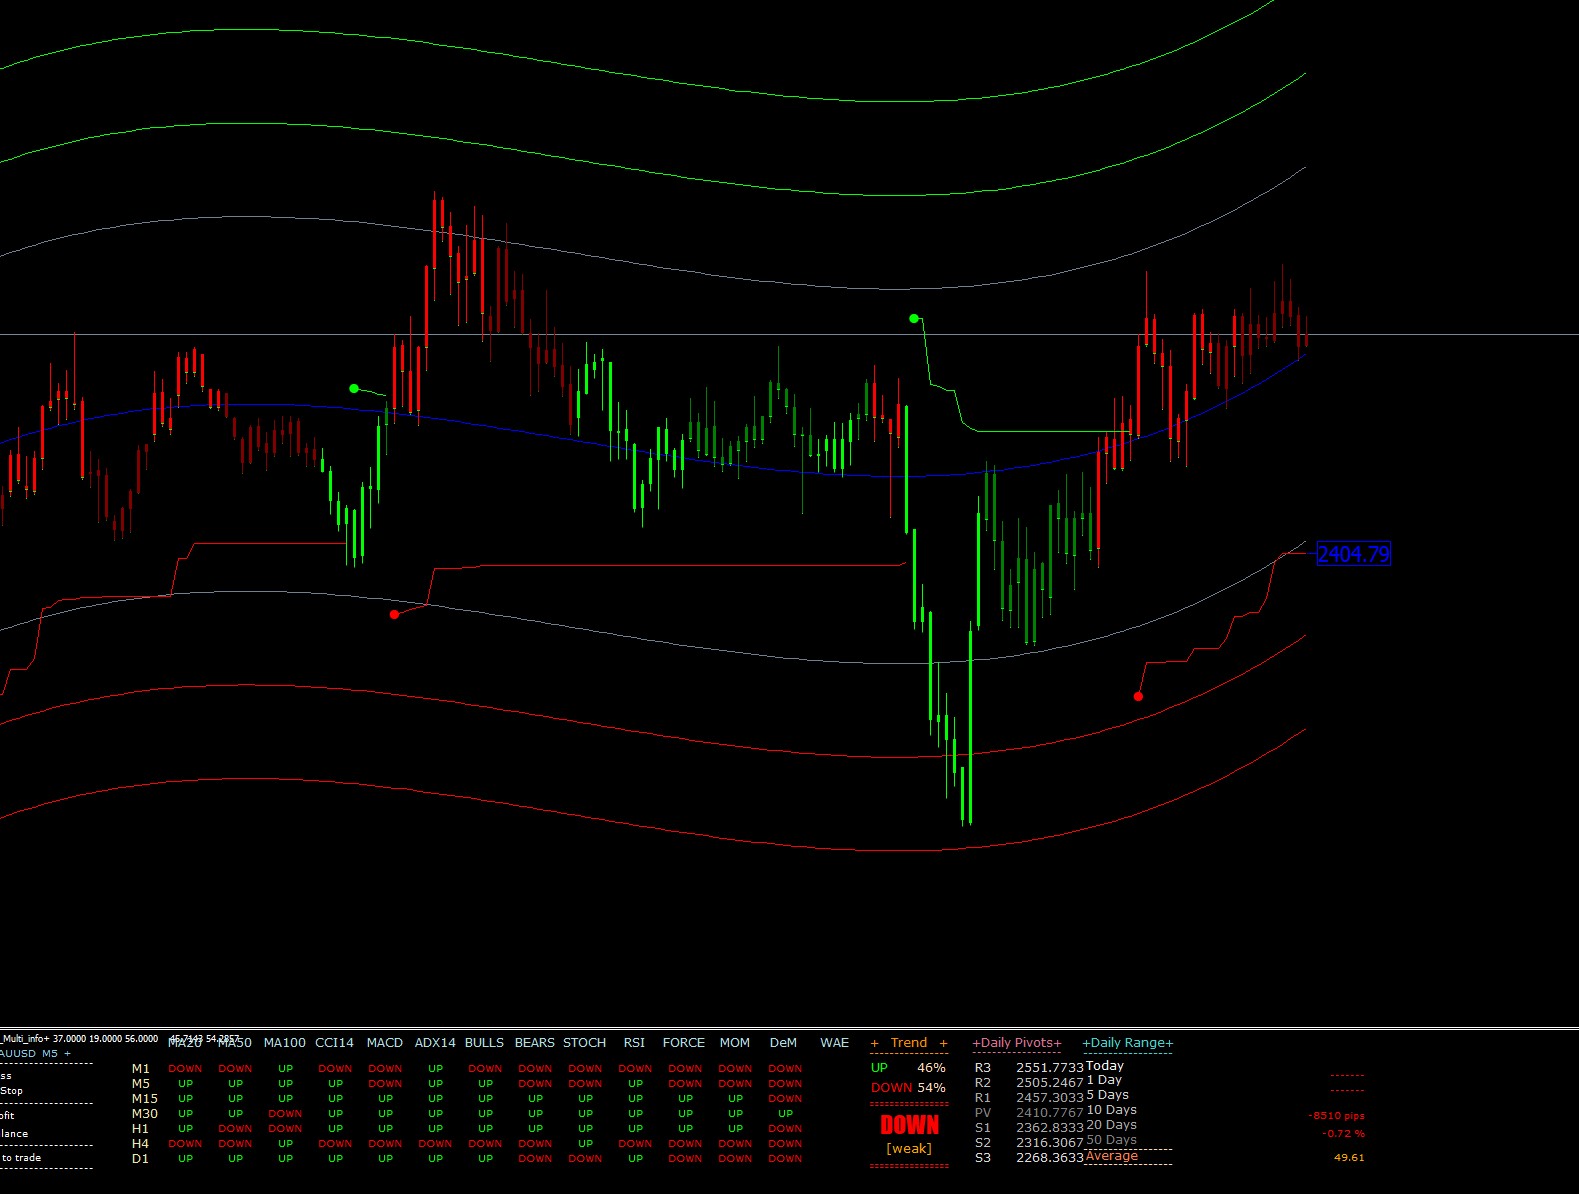
Task: Select the DeM column header
Action: pos(784,1043)
